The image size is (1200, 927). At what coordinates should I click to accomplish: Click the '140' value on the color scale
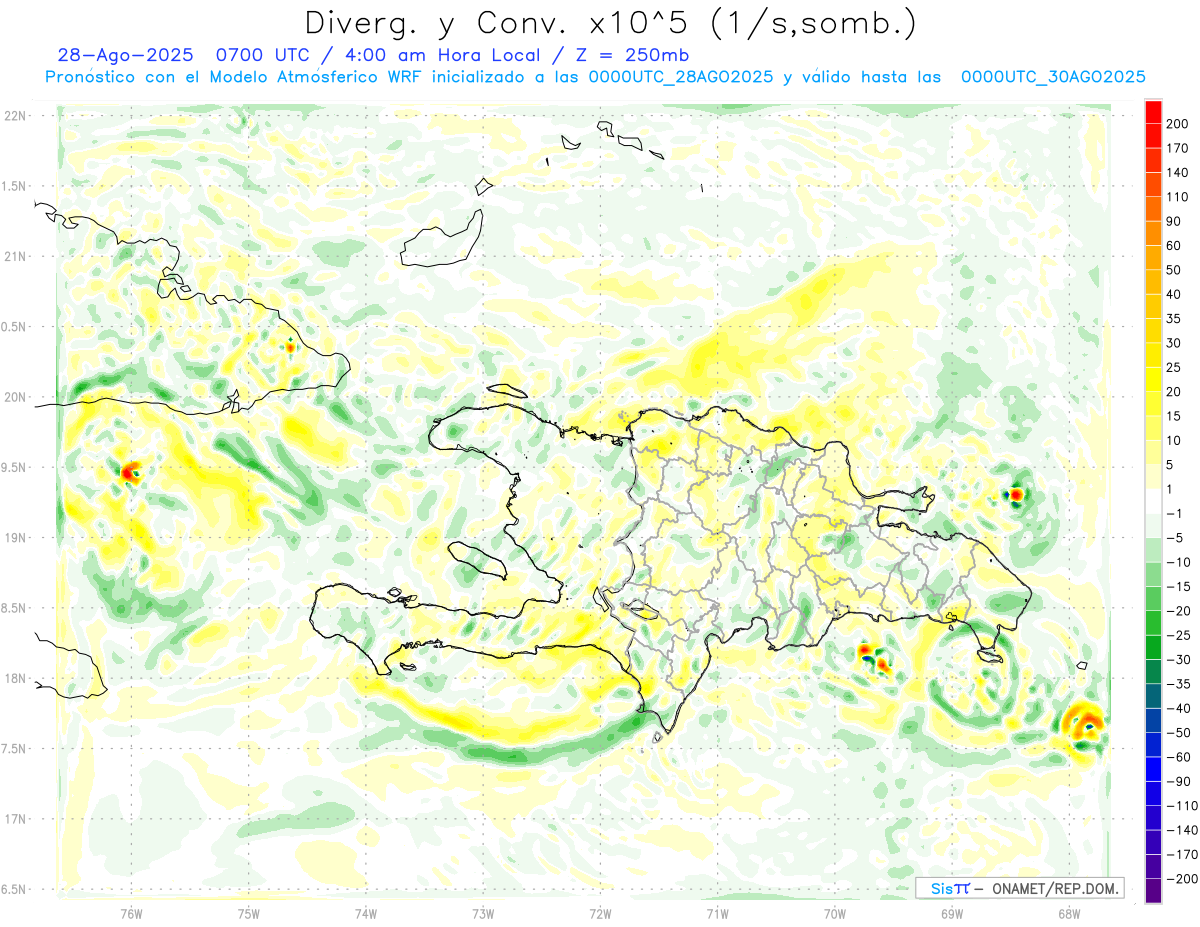pyautogui.click(x=1179, y=172)
